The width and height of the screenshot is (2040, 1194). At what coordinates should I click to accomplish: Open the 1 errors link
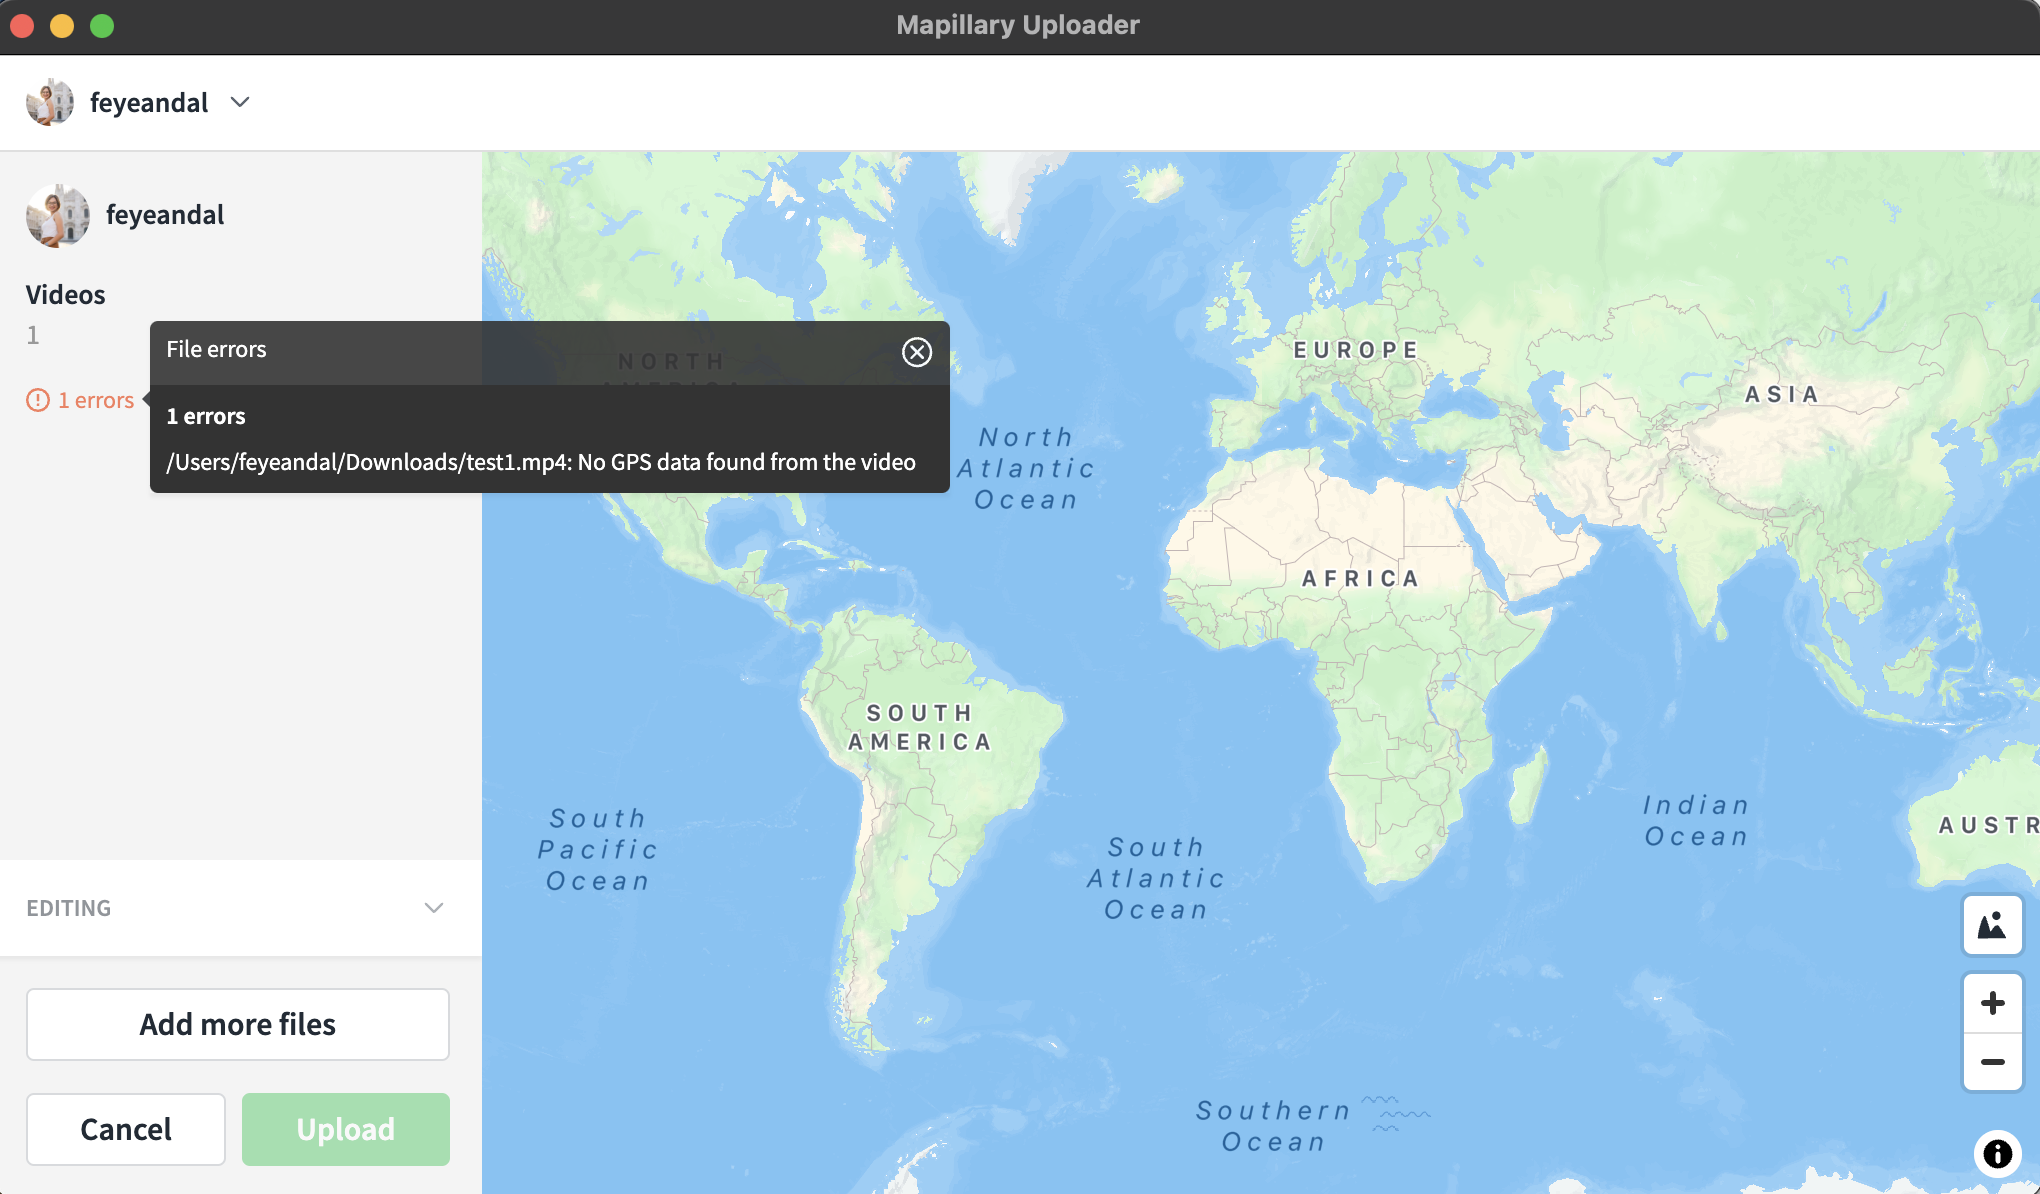[96, 400]
